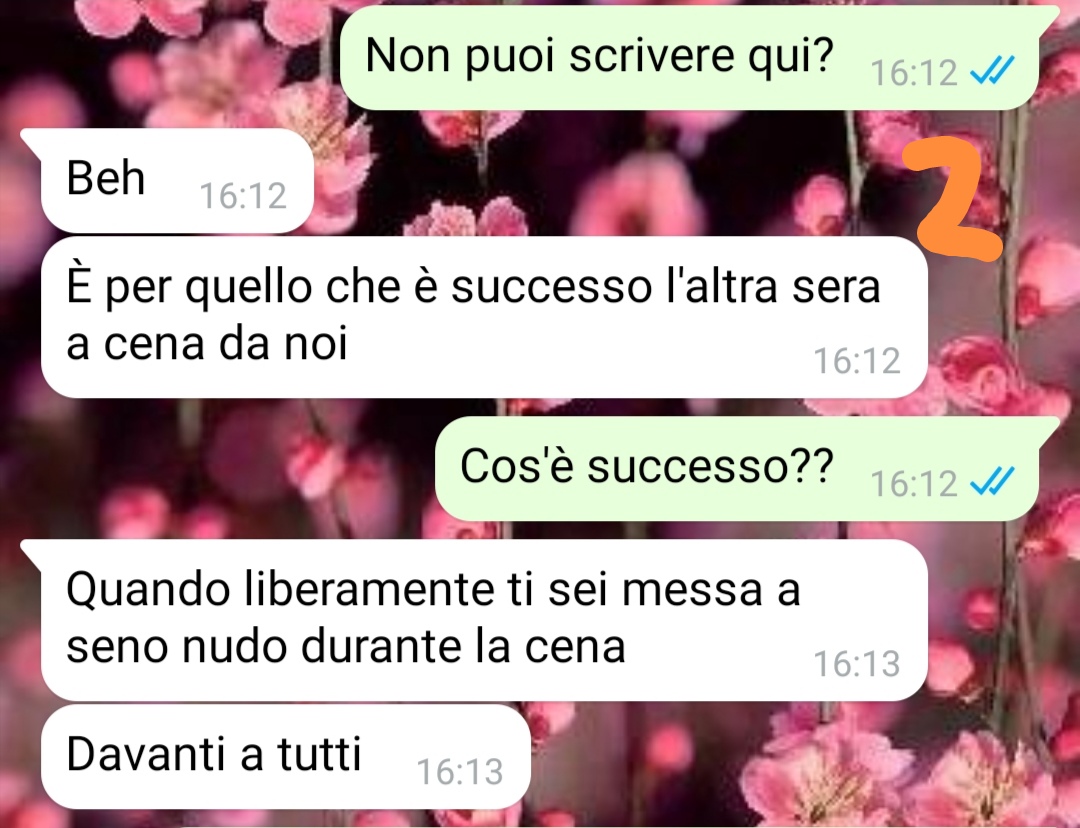
Task: Tap the message 'È per quello che è successo'
Action: coord(485,317)
